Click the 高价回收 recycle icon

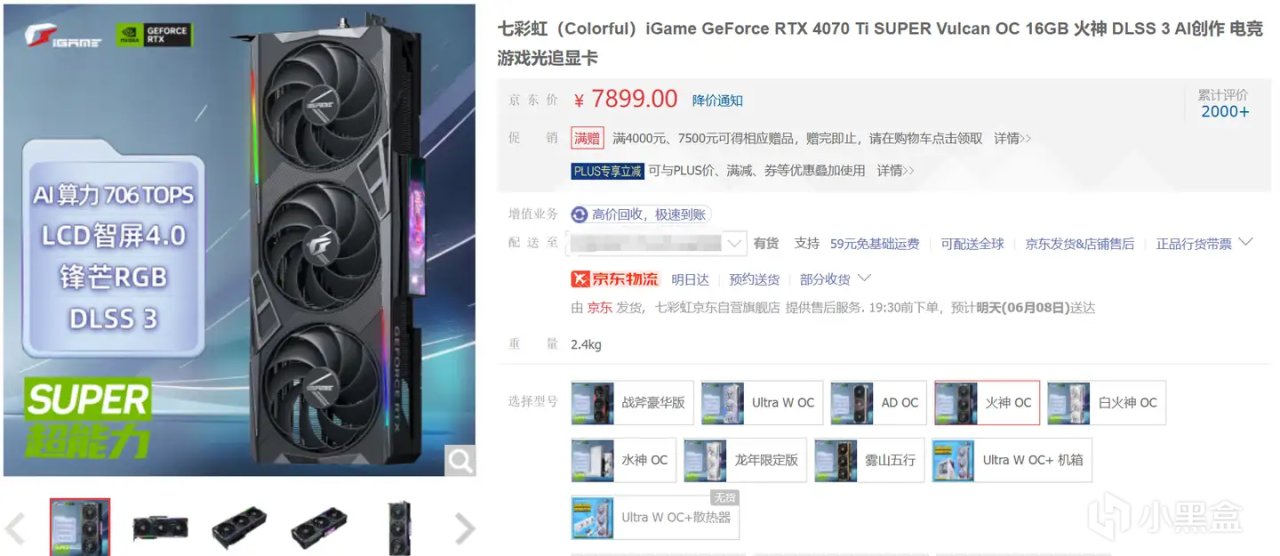click(579, 214)
